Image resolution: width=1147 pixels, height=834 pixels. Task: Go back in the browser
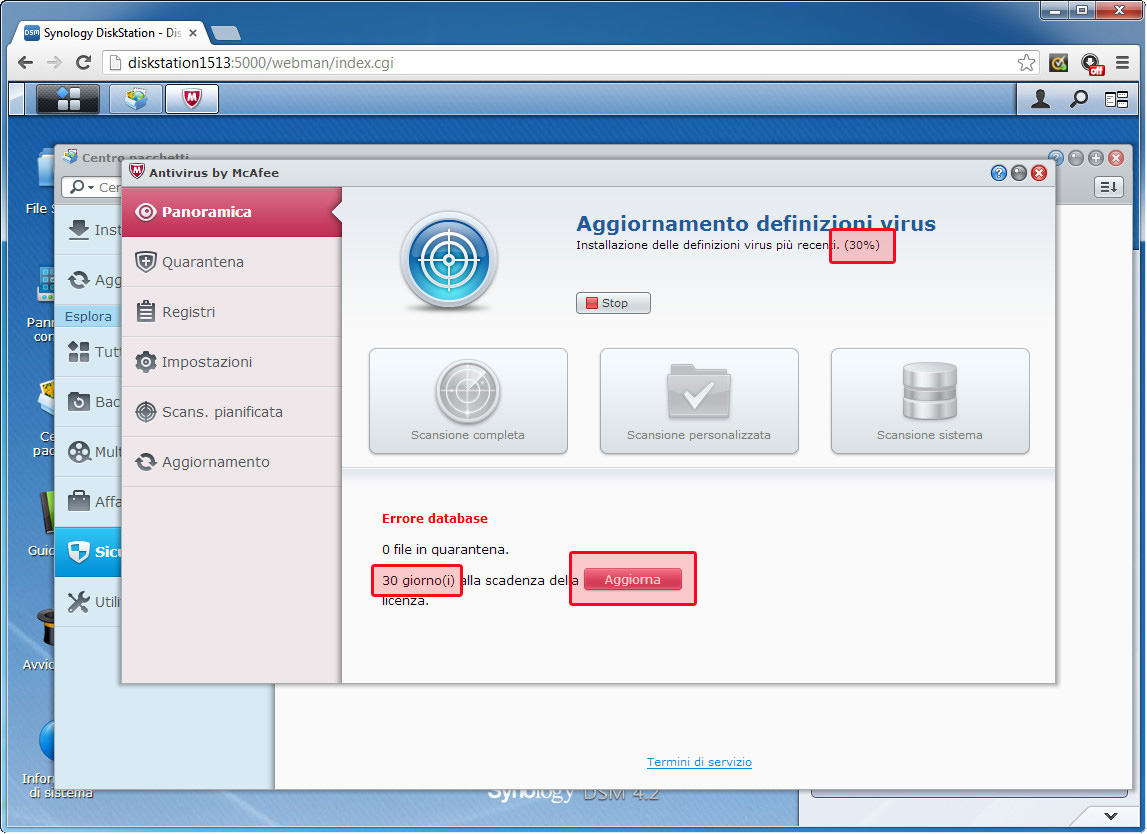click(x=26, y=63)
